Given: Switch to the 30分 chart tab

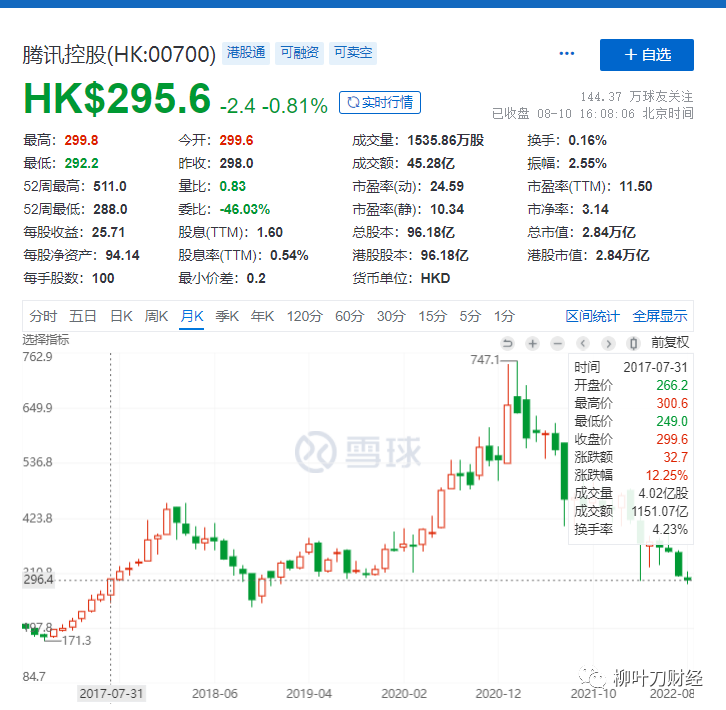Looking at the screenshot, I should (391, 316).
